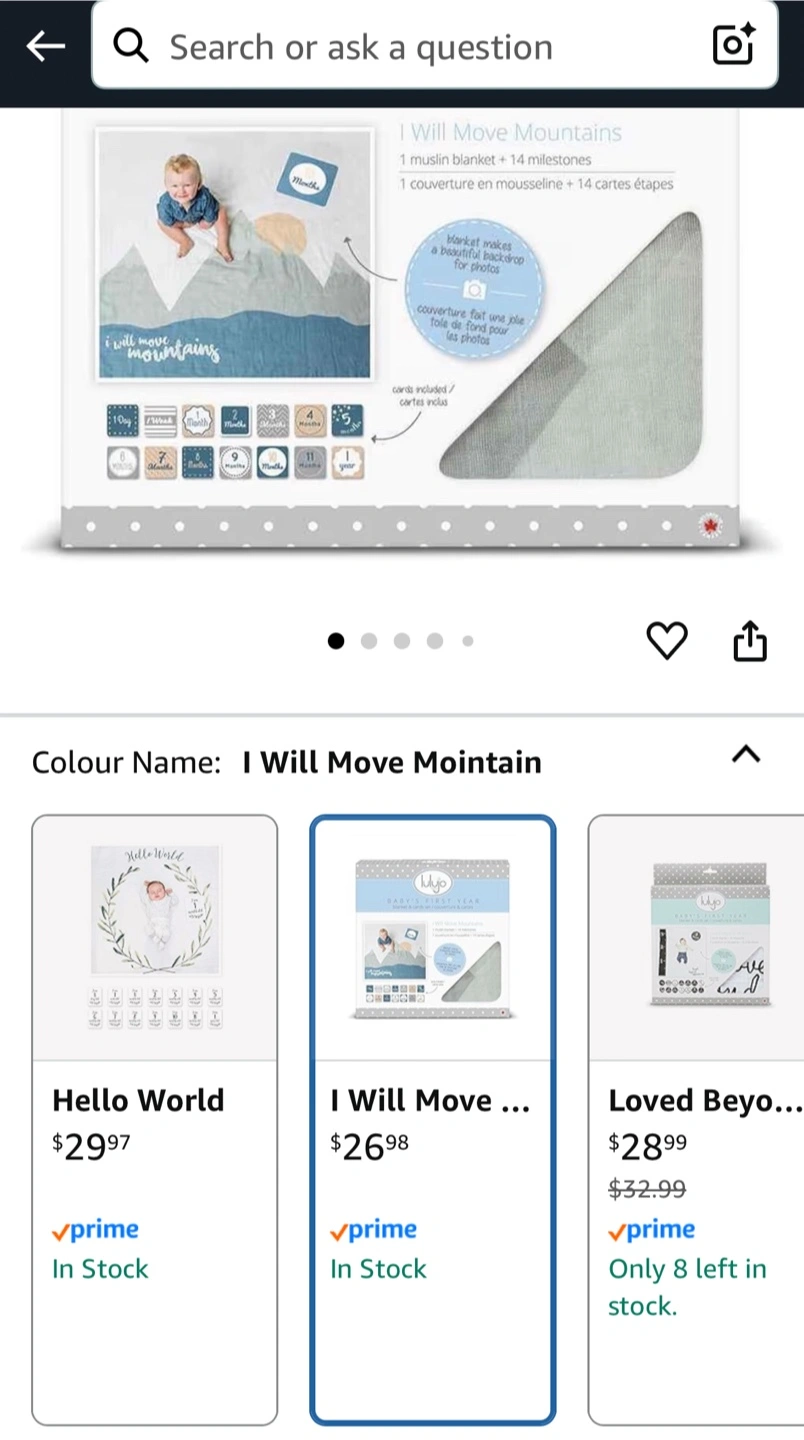Tap the Colour Name label text
The width and height of the screenshot is (804, 1440).
(x=126, y=763)
